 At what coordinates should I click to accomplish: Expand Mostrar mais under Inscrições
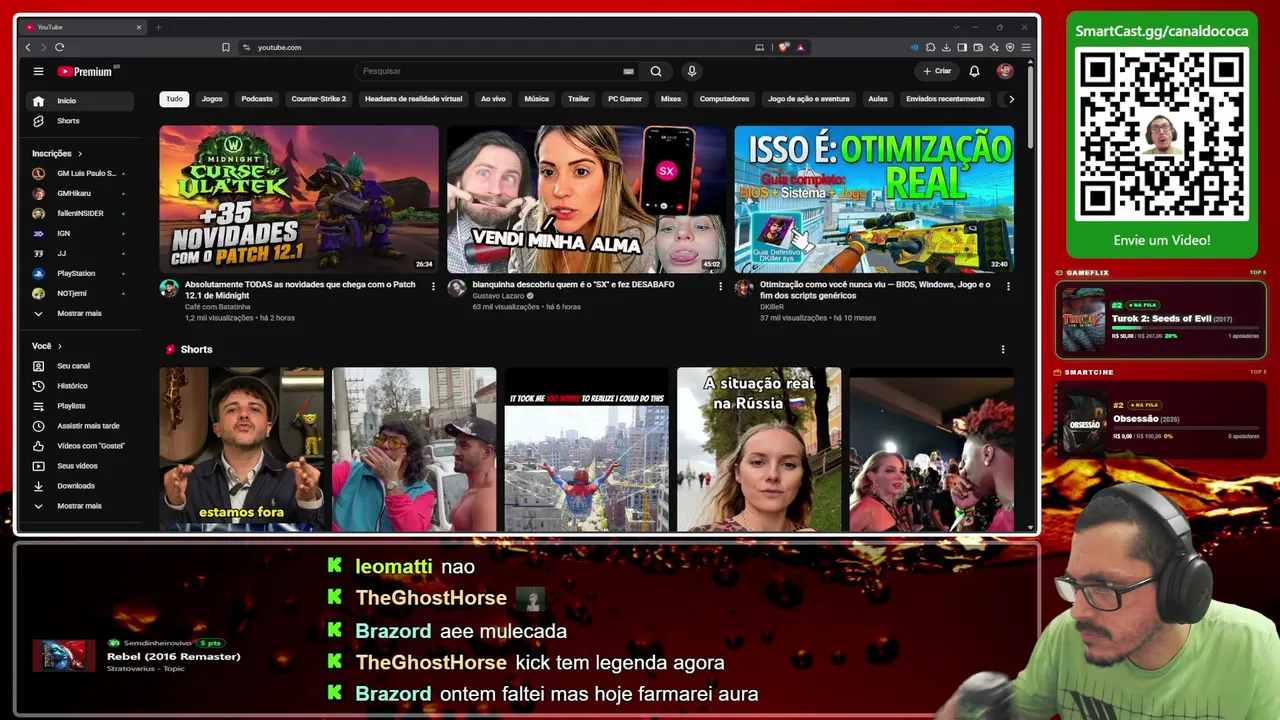80,313
